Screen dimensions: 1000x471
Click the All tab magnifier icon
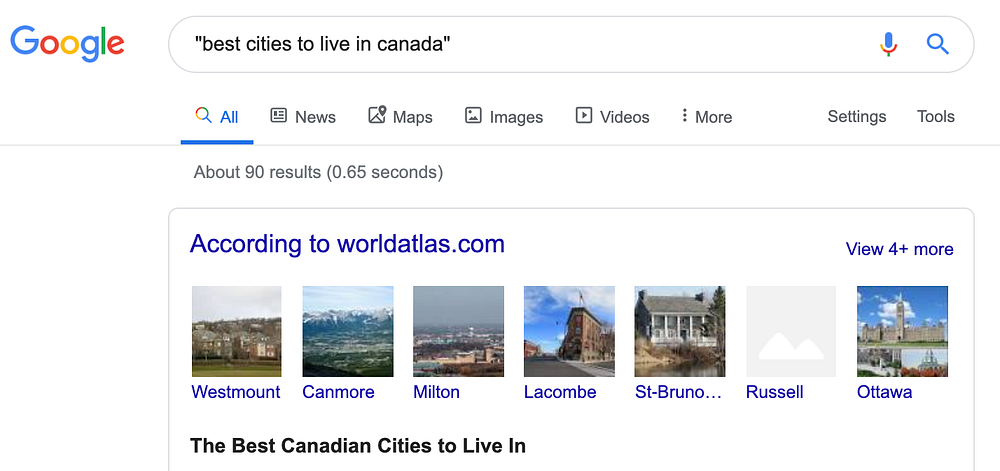tap(203, 116)
